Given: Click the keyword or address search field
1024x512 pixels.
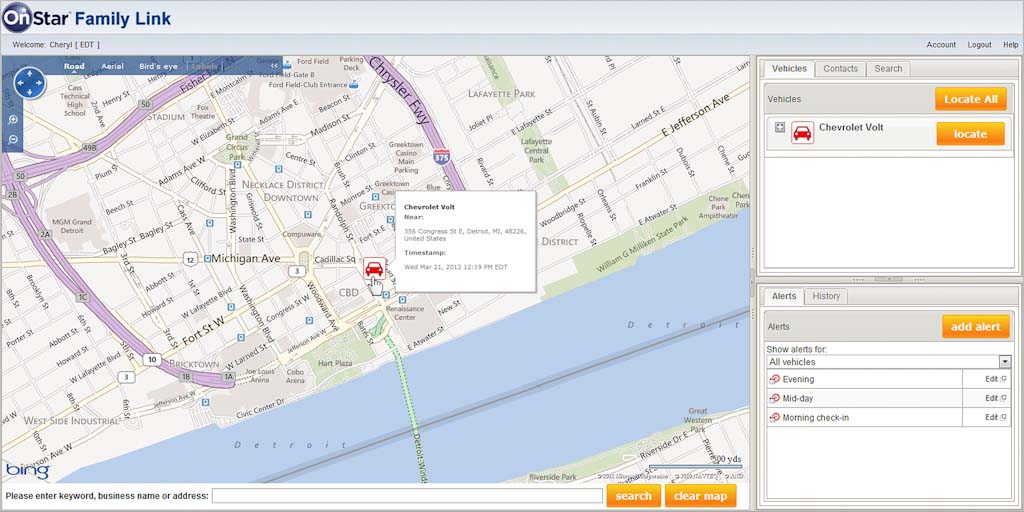Looking at the screenshot, I should click(x=407, y=496).
